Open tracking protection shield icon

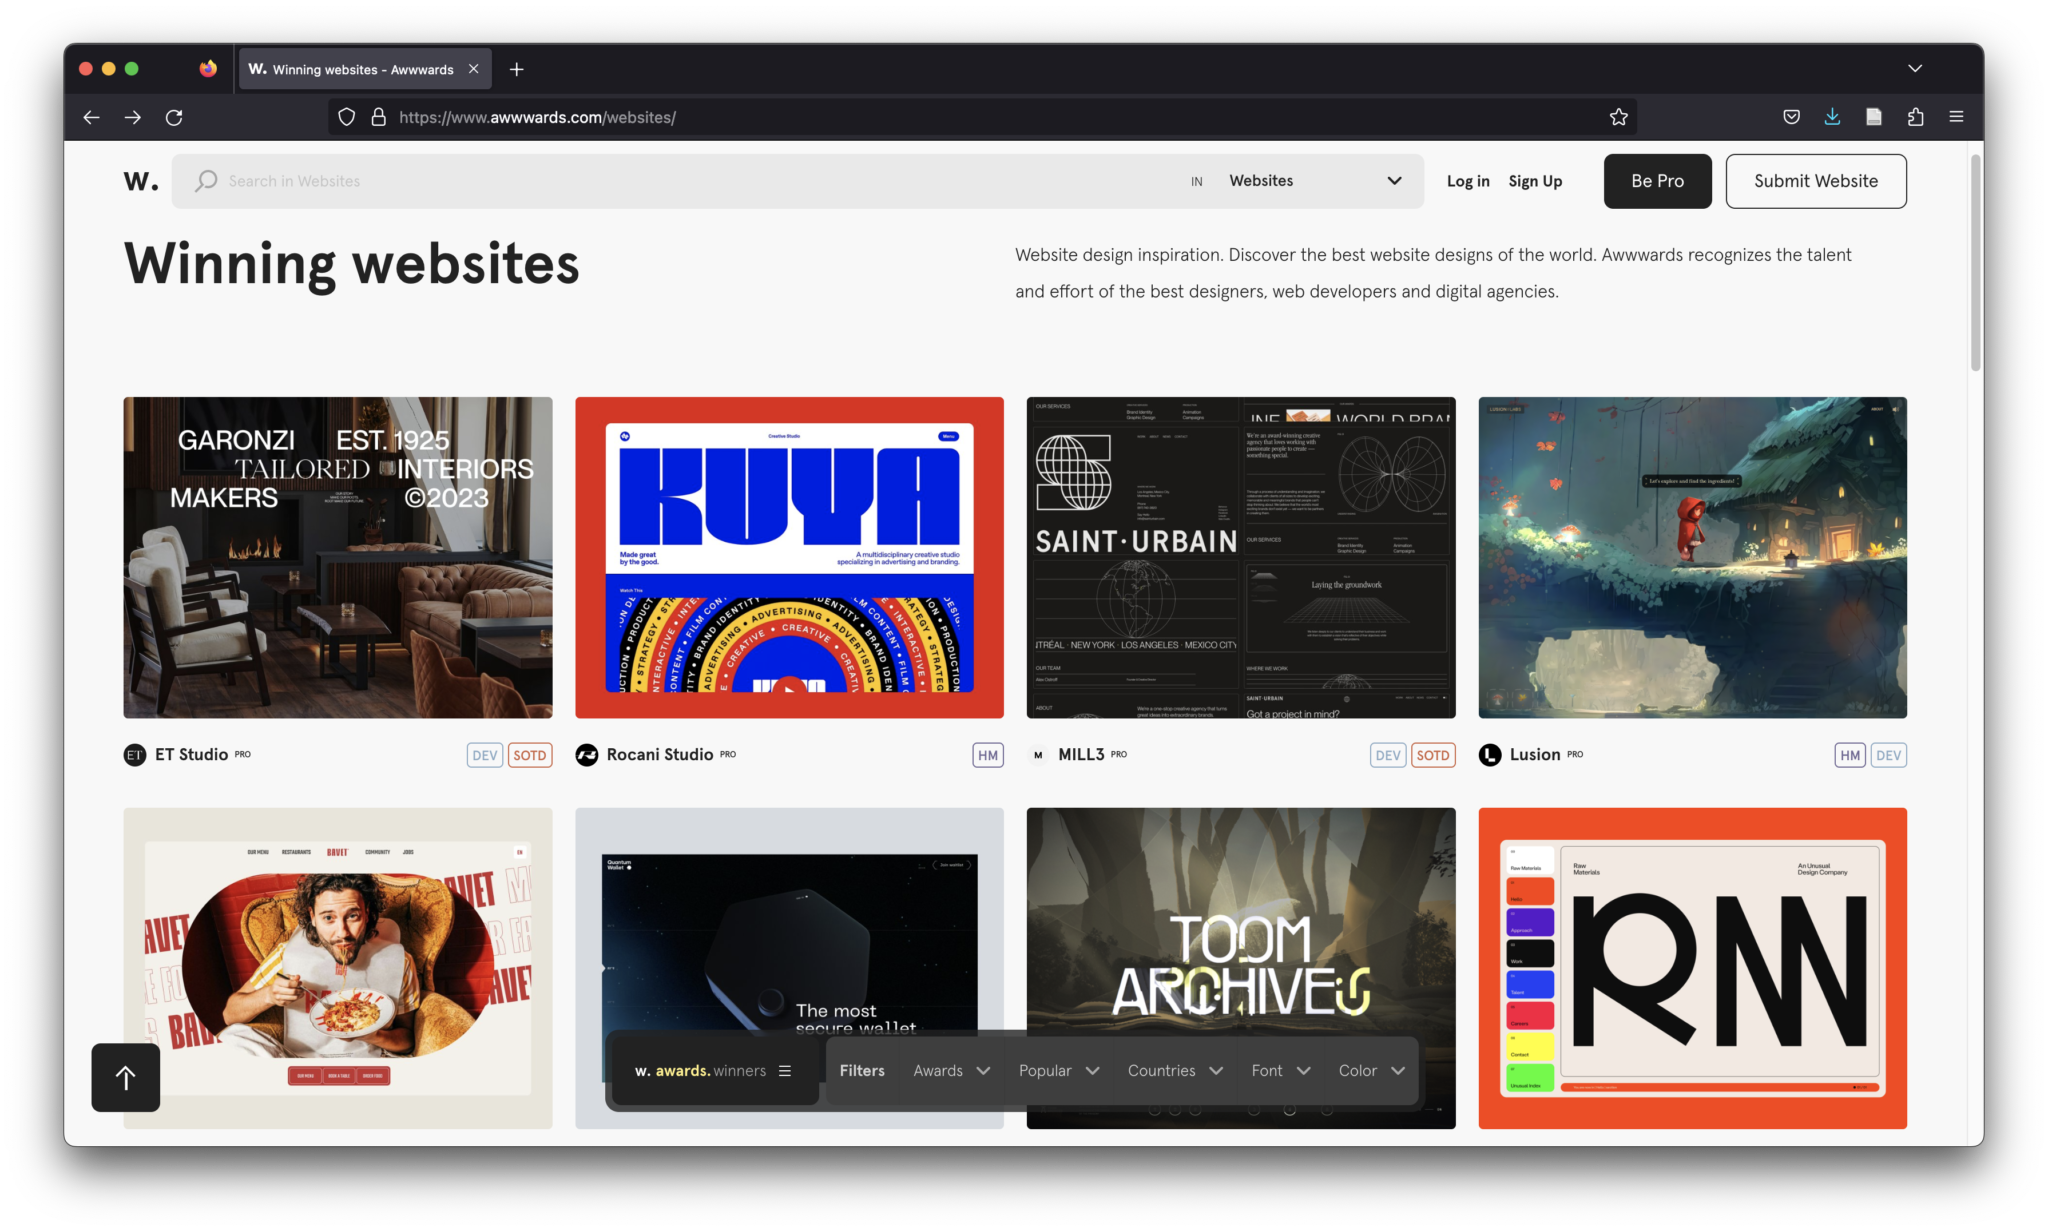click(x=346, y=117)
